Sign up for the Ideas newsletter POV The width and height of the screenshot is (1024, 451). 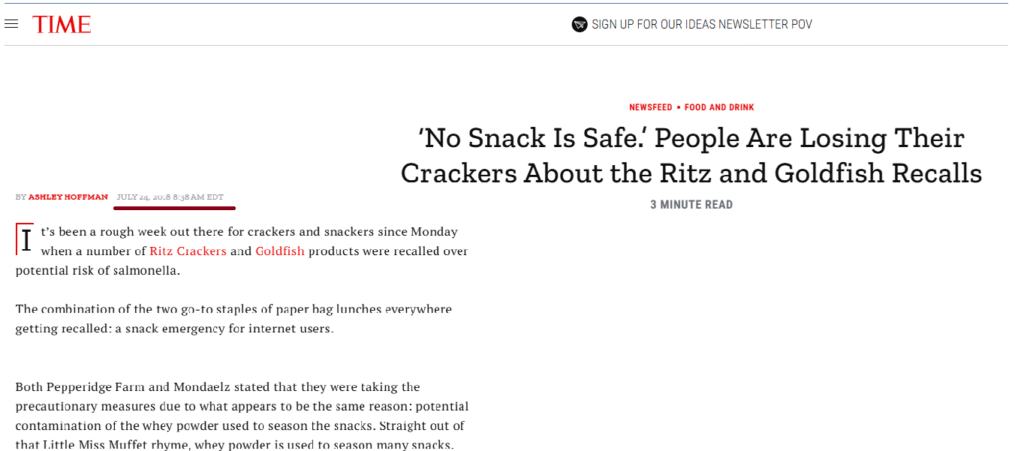click(701, 24)
